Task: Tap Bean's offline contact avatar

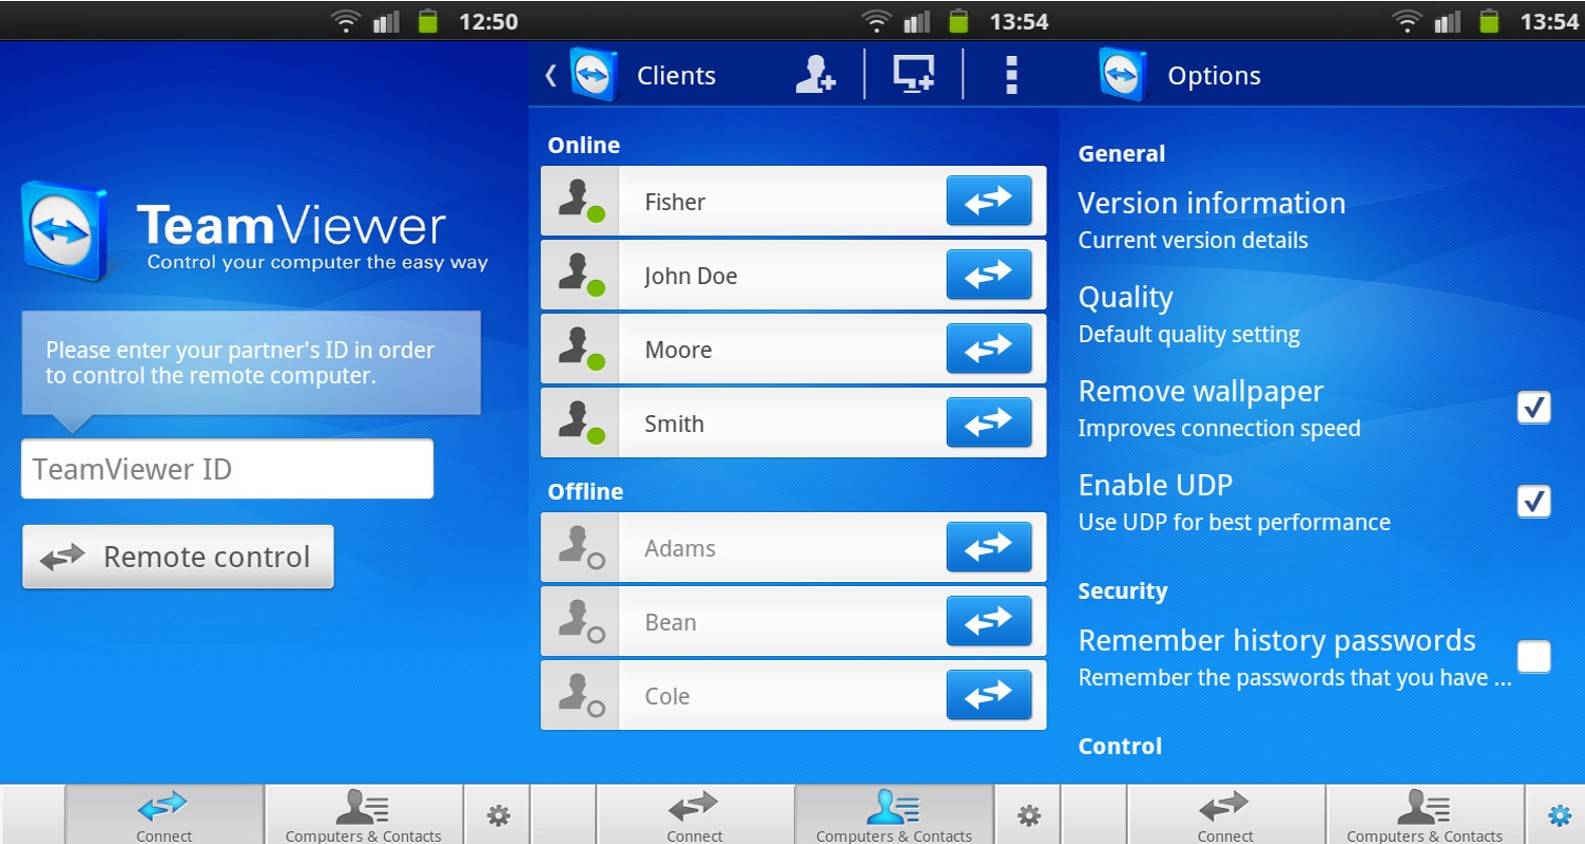Action: coord(580,621)
